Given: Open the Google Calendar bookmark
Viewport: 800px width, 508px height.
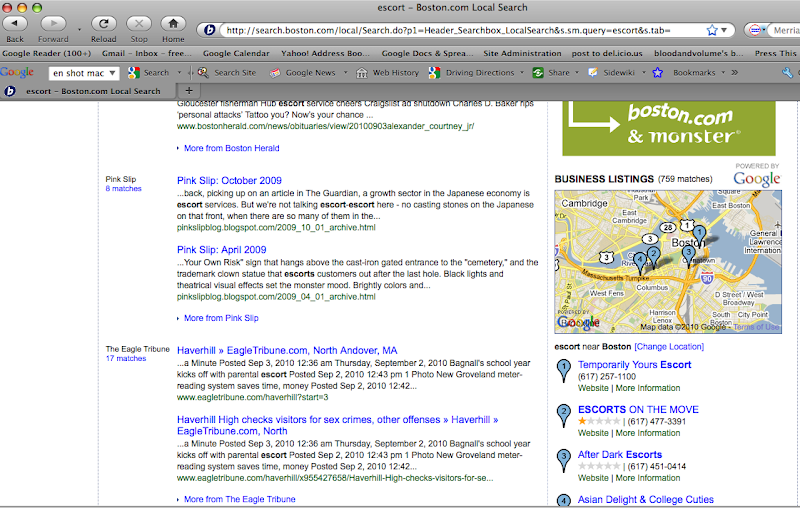Looking at the screenshot, I should coord(236,53).
